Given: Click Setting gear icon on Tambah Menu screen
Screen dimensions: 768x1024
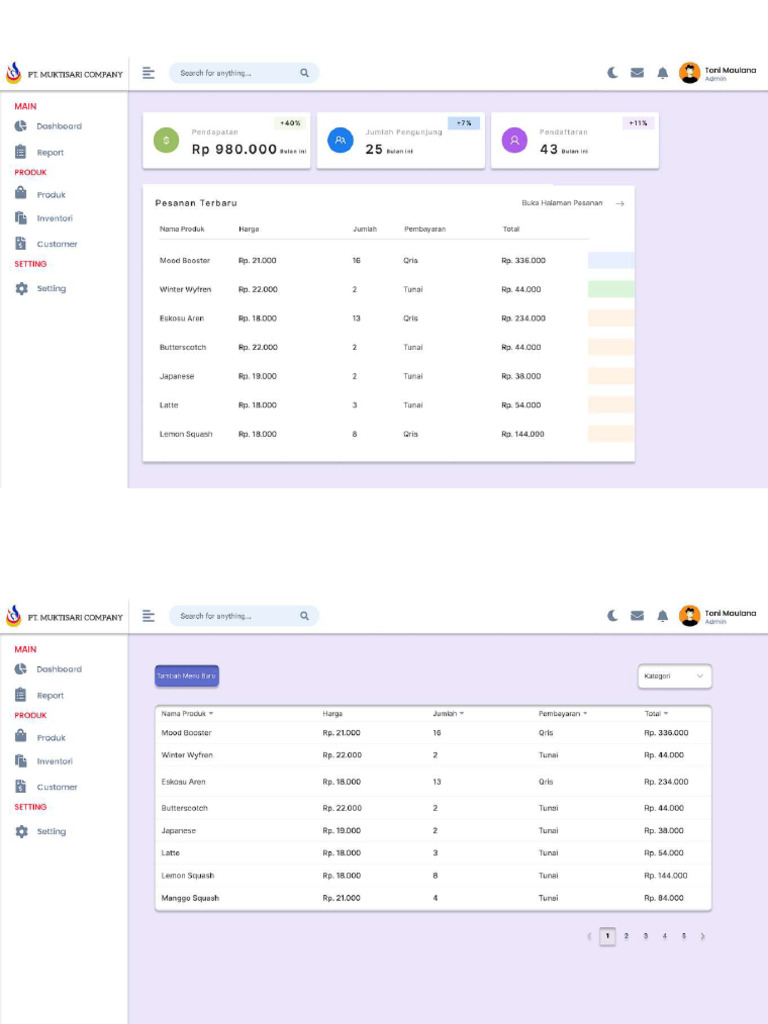Looking at the screenshot, I should point(22,831).
